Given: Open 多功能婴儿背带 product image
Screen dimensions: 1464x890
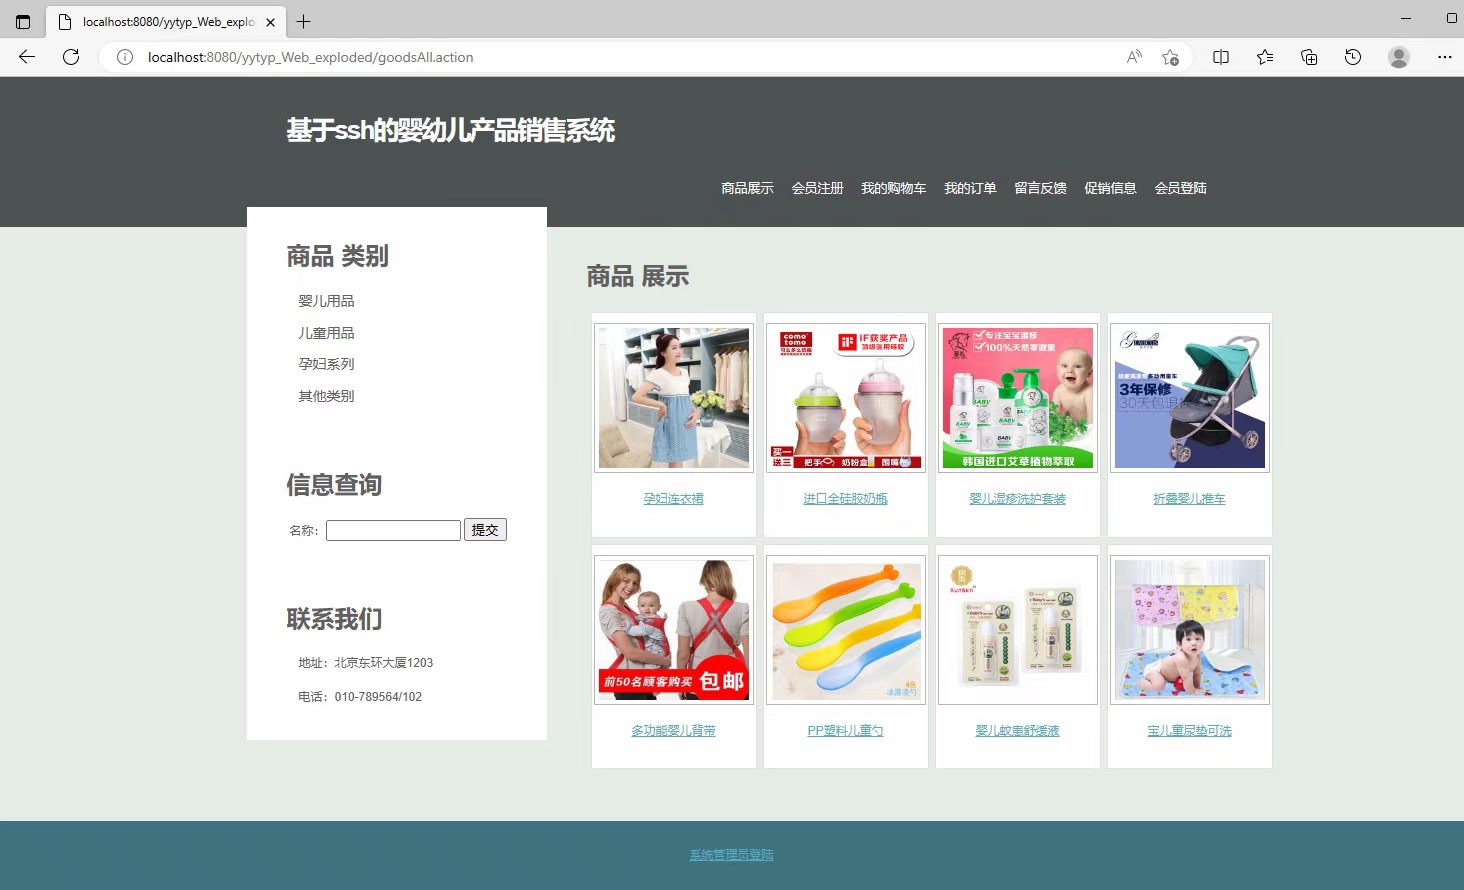Looking at the screenshot, I should (x=674, y=630).
